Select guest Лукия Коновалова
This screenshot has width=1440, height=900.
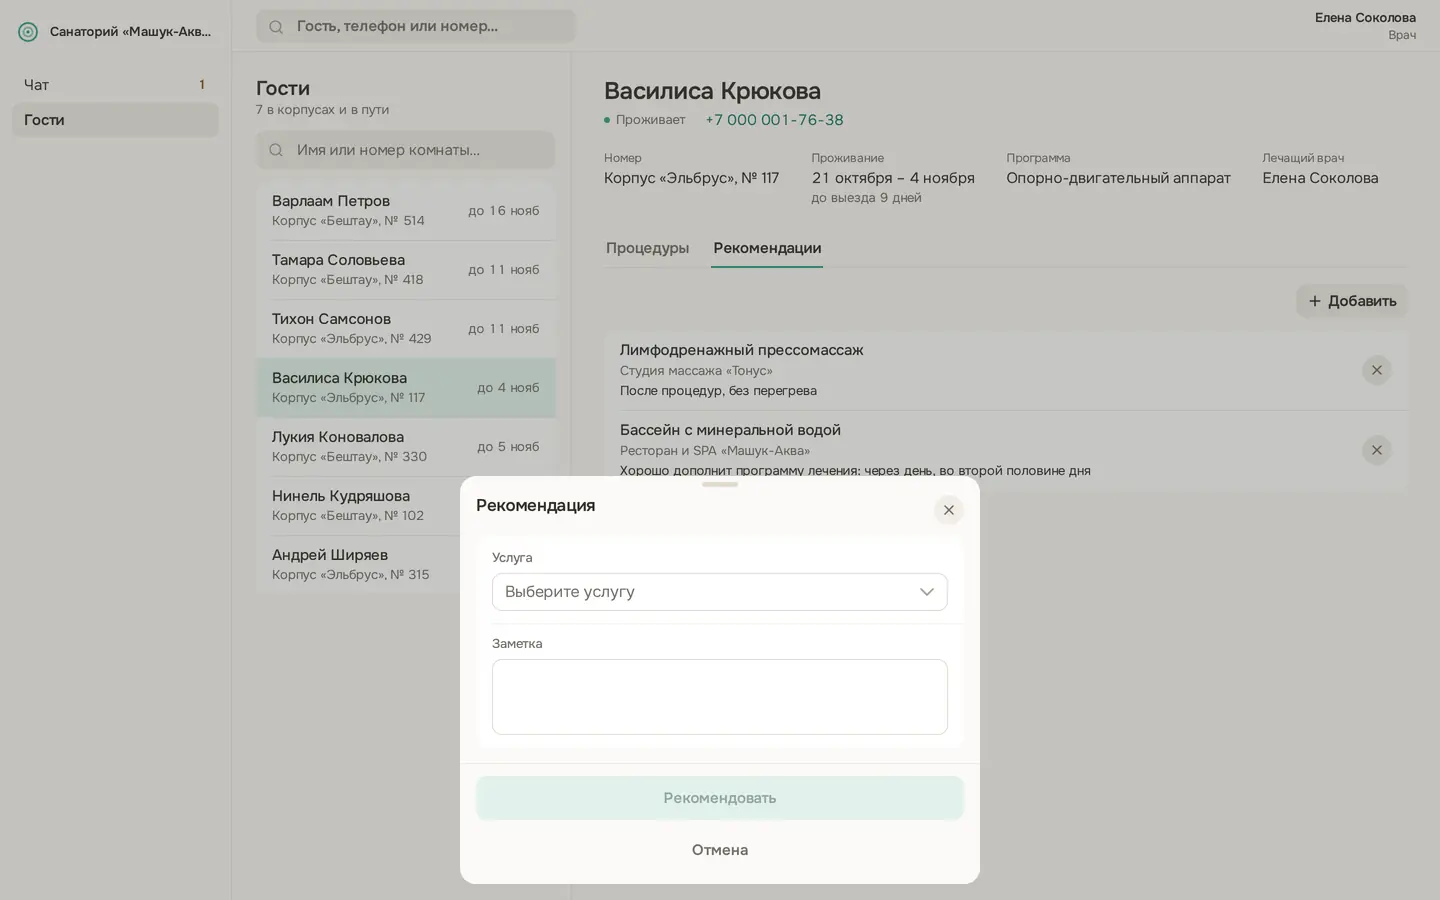coord(405,447)
